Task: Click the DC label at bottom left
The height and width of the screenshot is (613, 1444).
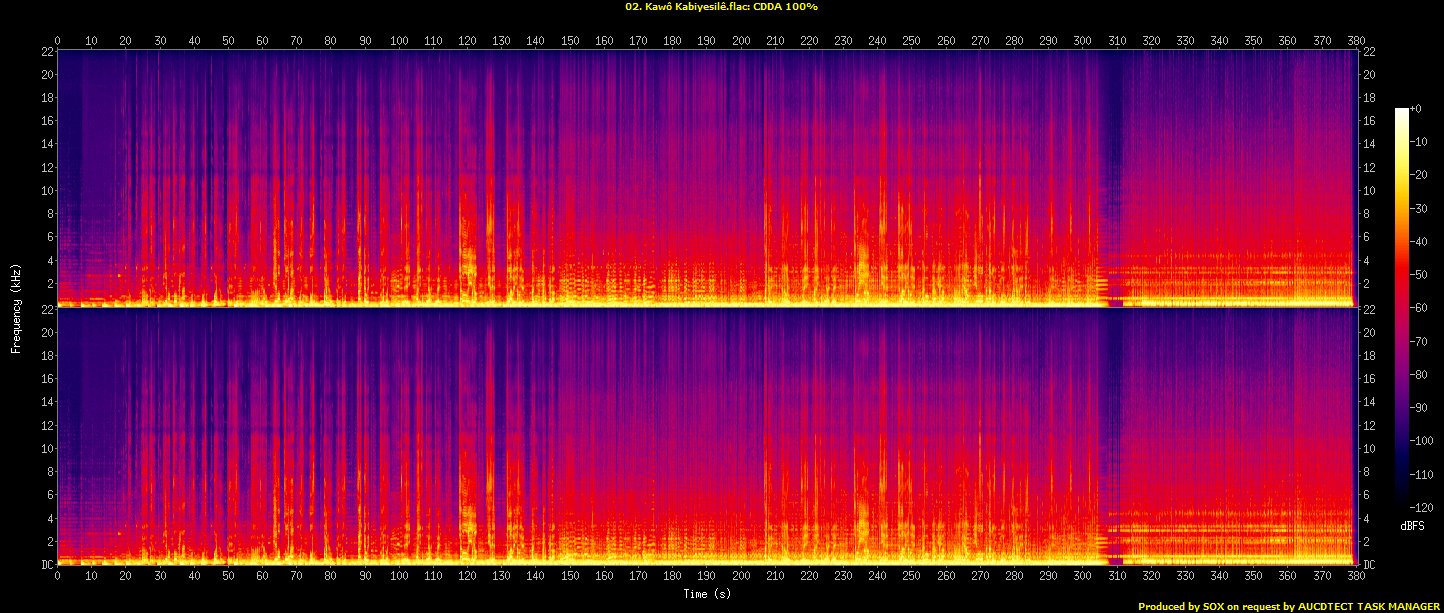Action: click(47, 565)
